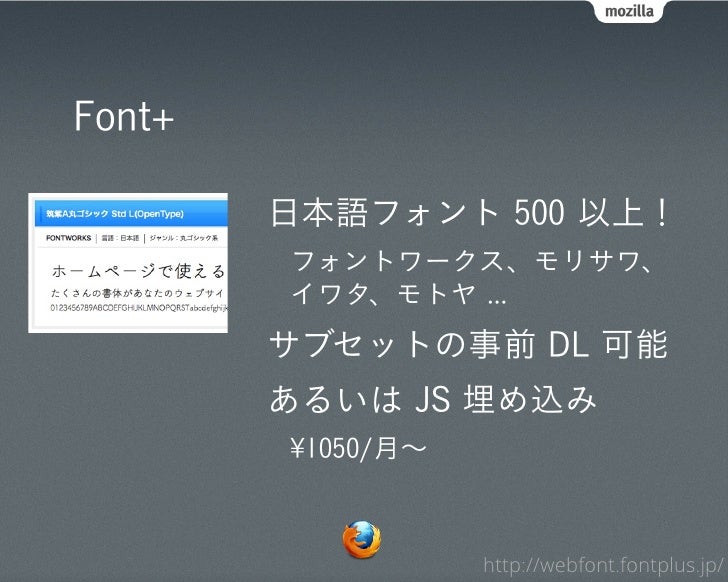
Task: Select the line "フォントワークス、モリサワ、"
Action: [x=473, y=261]
